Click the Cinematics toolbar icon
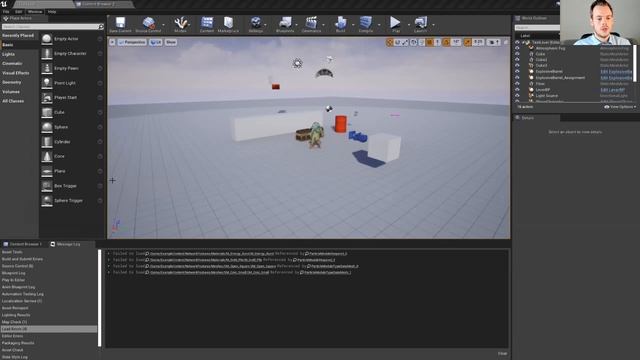This screenshot has width=640, height=360. (311, 24)
